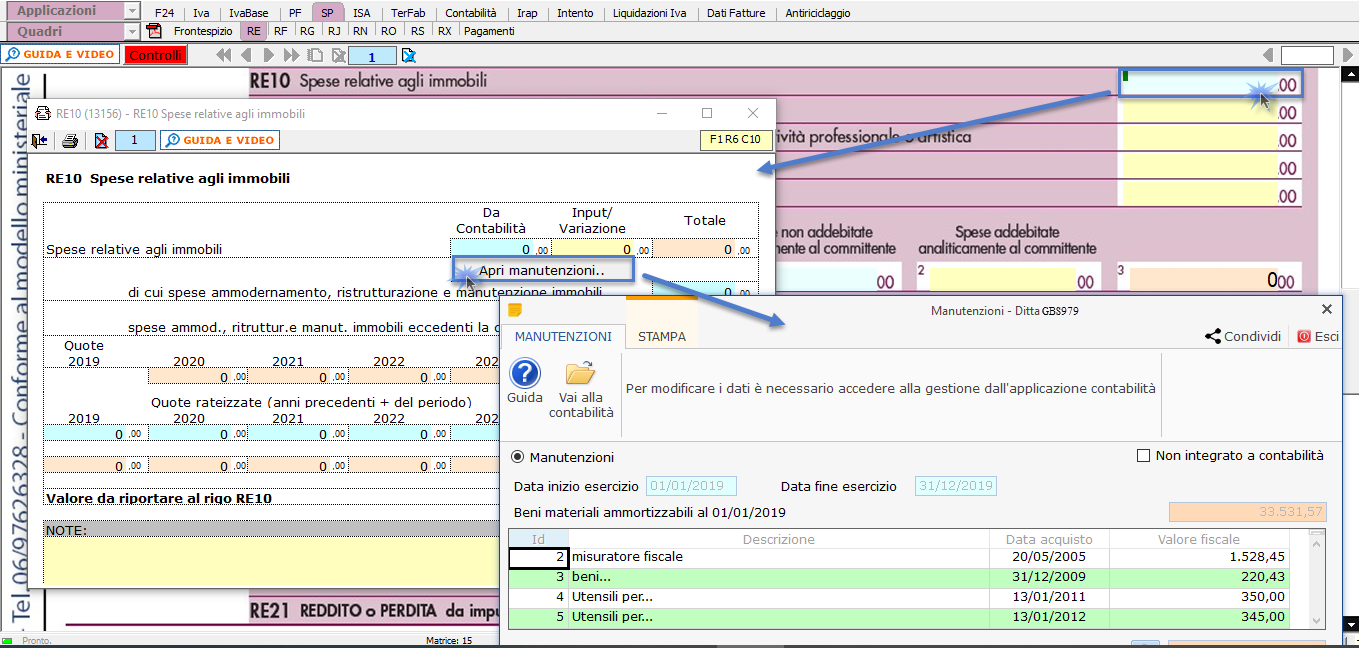
Task: Click the left arrow beside top-right box
Action: [x=1268, y=55]
